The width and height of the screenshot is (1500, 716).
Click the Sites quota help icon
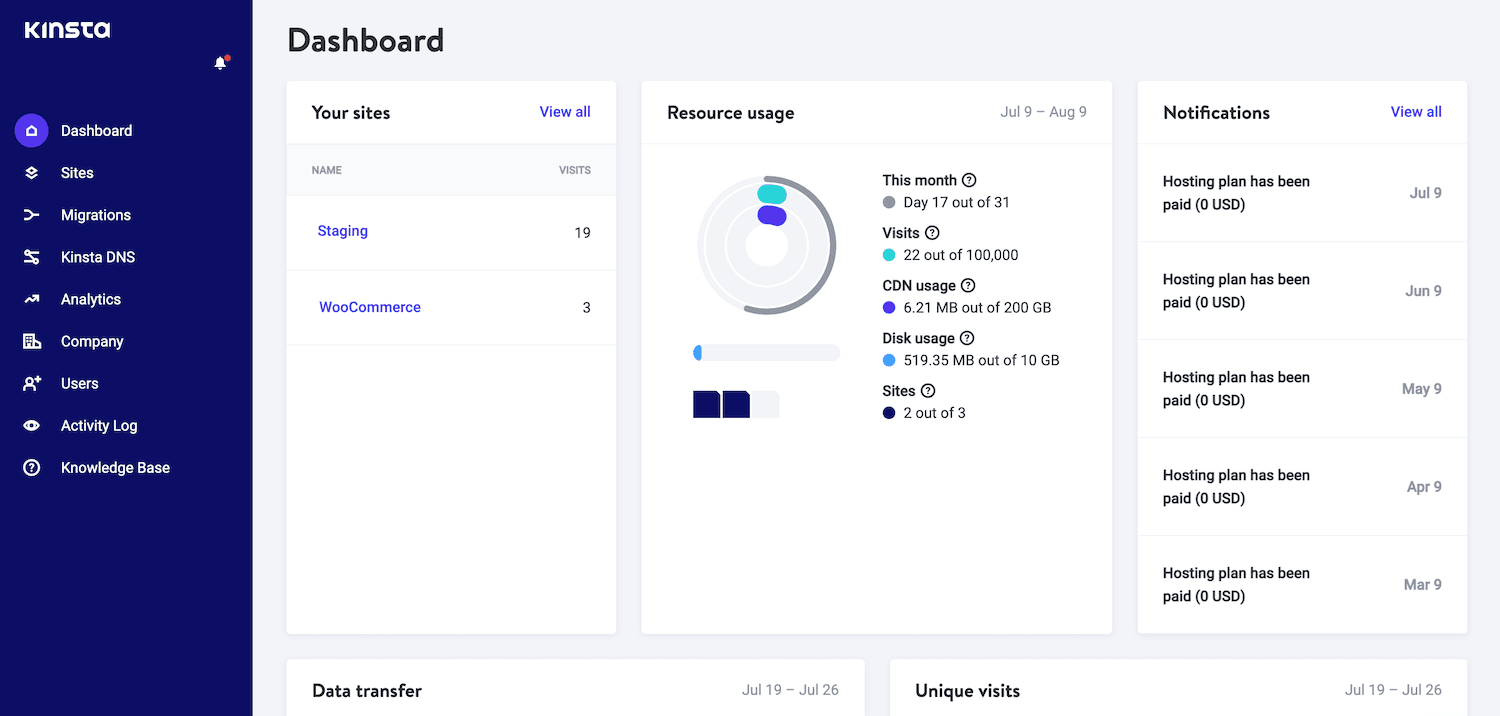[928, 390]
